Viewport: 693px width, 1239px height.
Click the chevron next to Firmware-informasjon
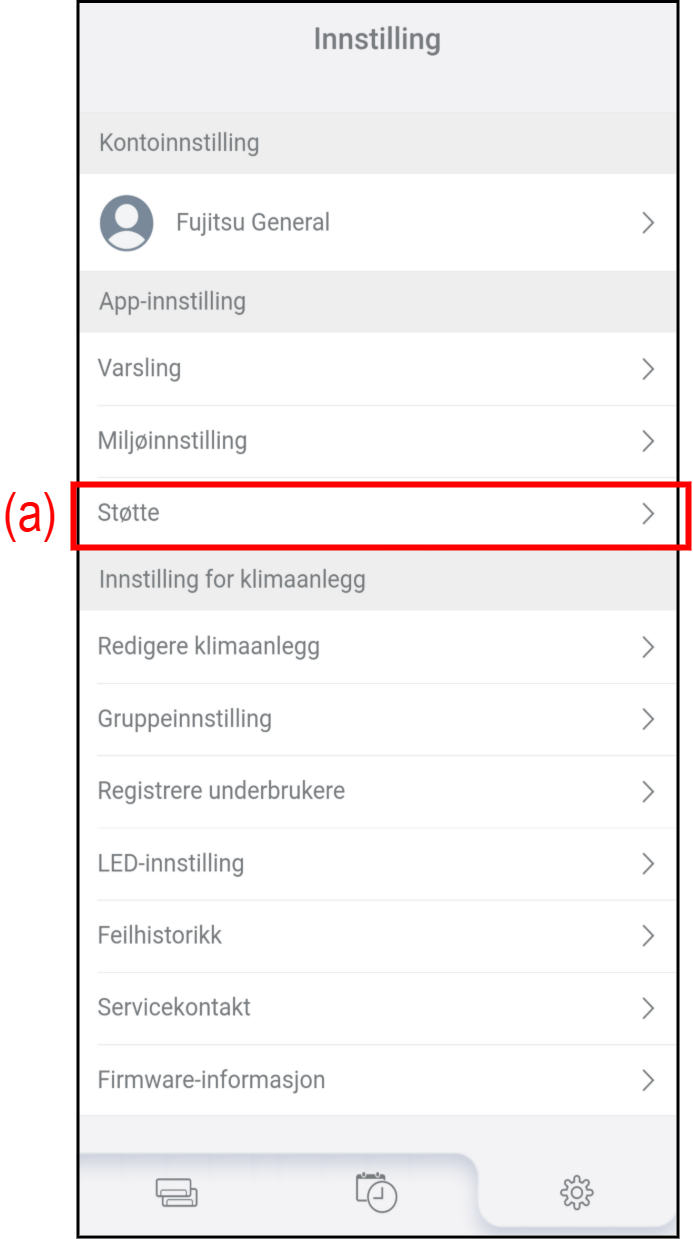[x=648, y=1080]
